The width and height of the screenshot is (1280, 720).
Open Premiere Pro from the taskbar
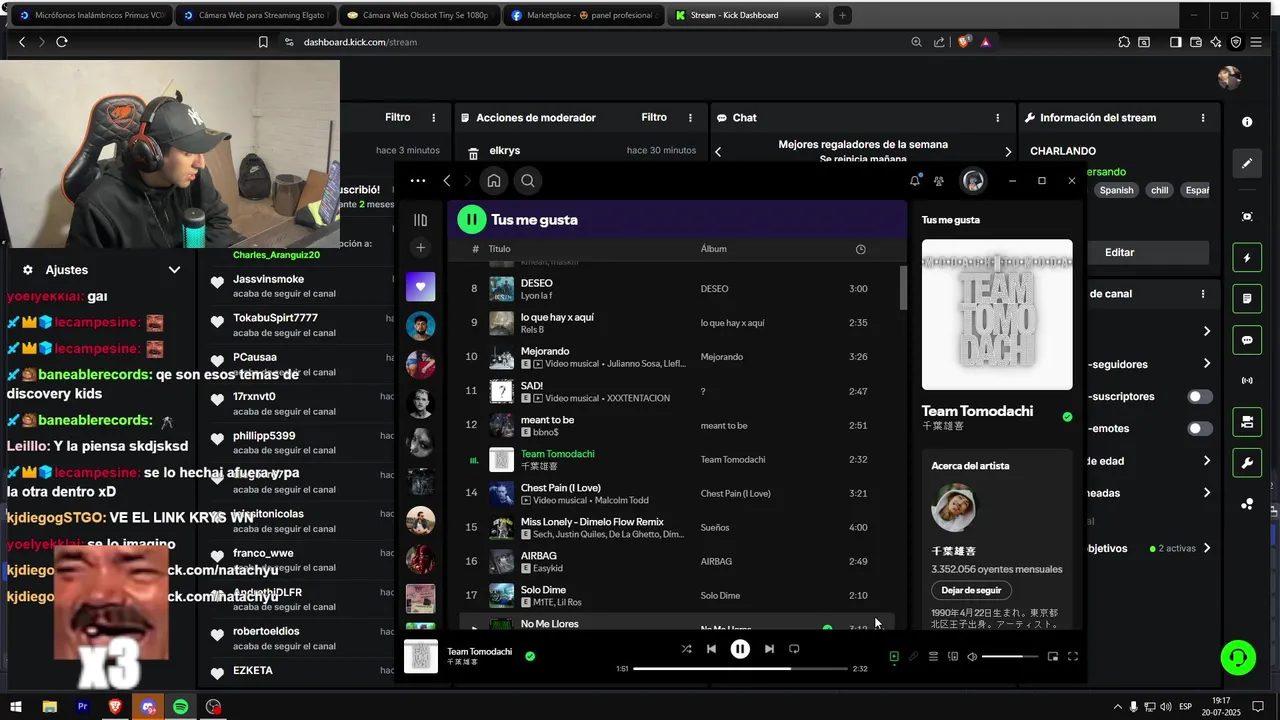point(83,707)
